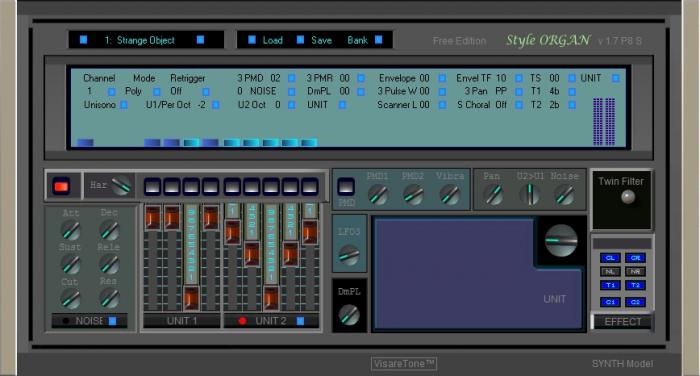Adjust the U2>U1 knob
The width and height of the screenshot is (700, 376).
[x=530, y=195]
